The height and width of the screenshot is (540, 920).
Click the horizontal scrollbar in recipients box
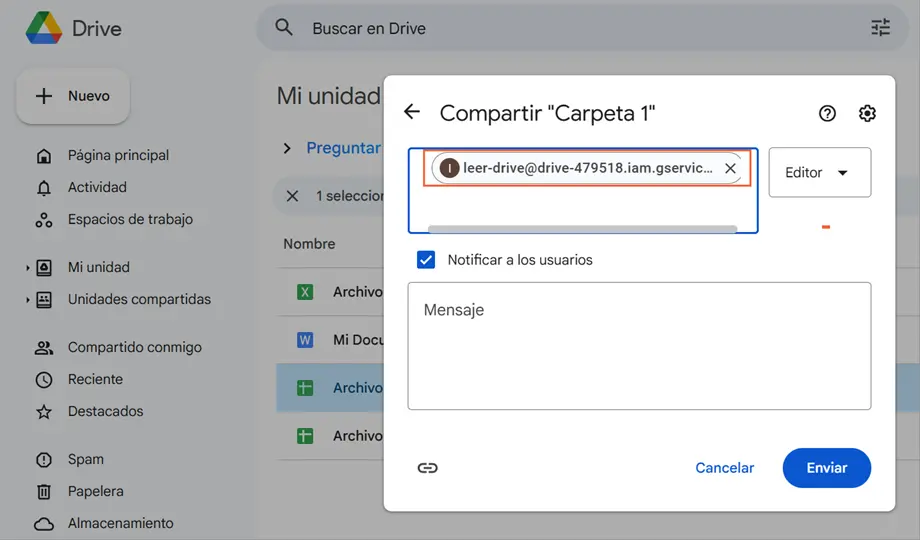[583, 229]
